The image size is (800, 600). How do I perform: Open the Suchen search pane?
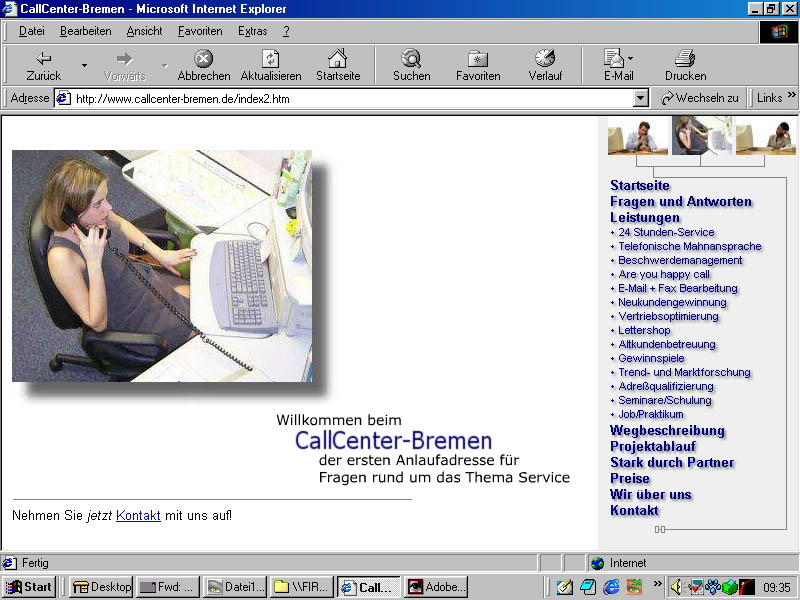coord(411,65)
